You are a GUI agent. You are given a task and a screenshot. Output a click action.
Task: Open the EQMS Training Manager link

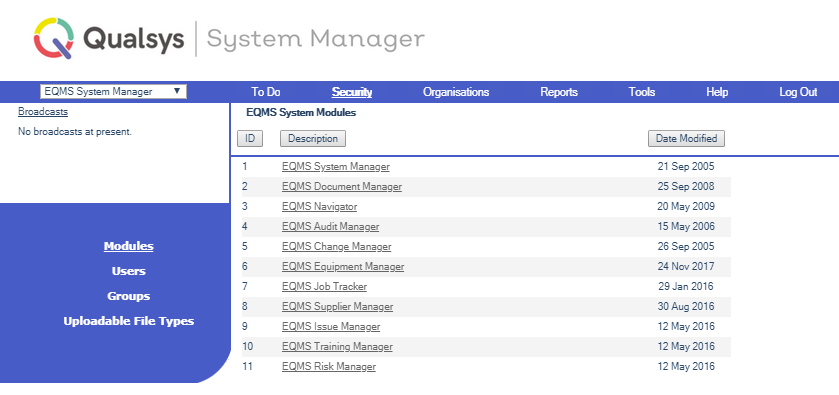click(x=337, y=346)
